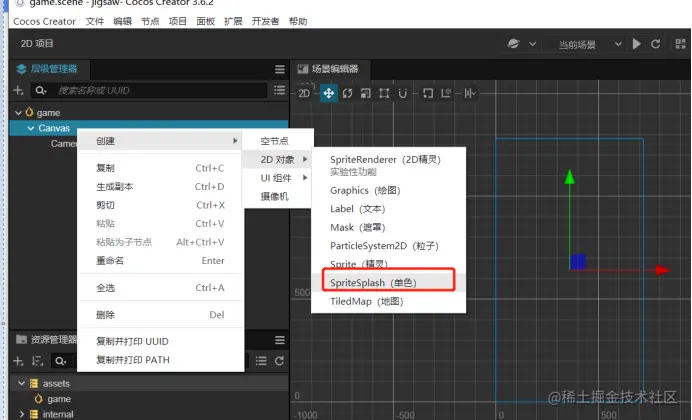The image size is (692, 420).
Task: Select the Canvas node
Action: (54, 128)
